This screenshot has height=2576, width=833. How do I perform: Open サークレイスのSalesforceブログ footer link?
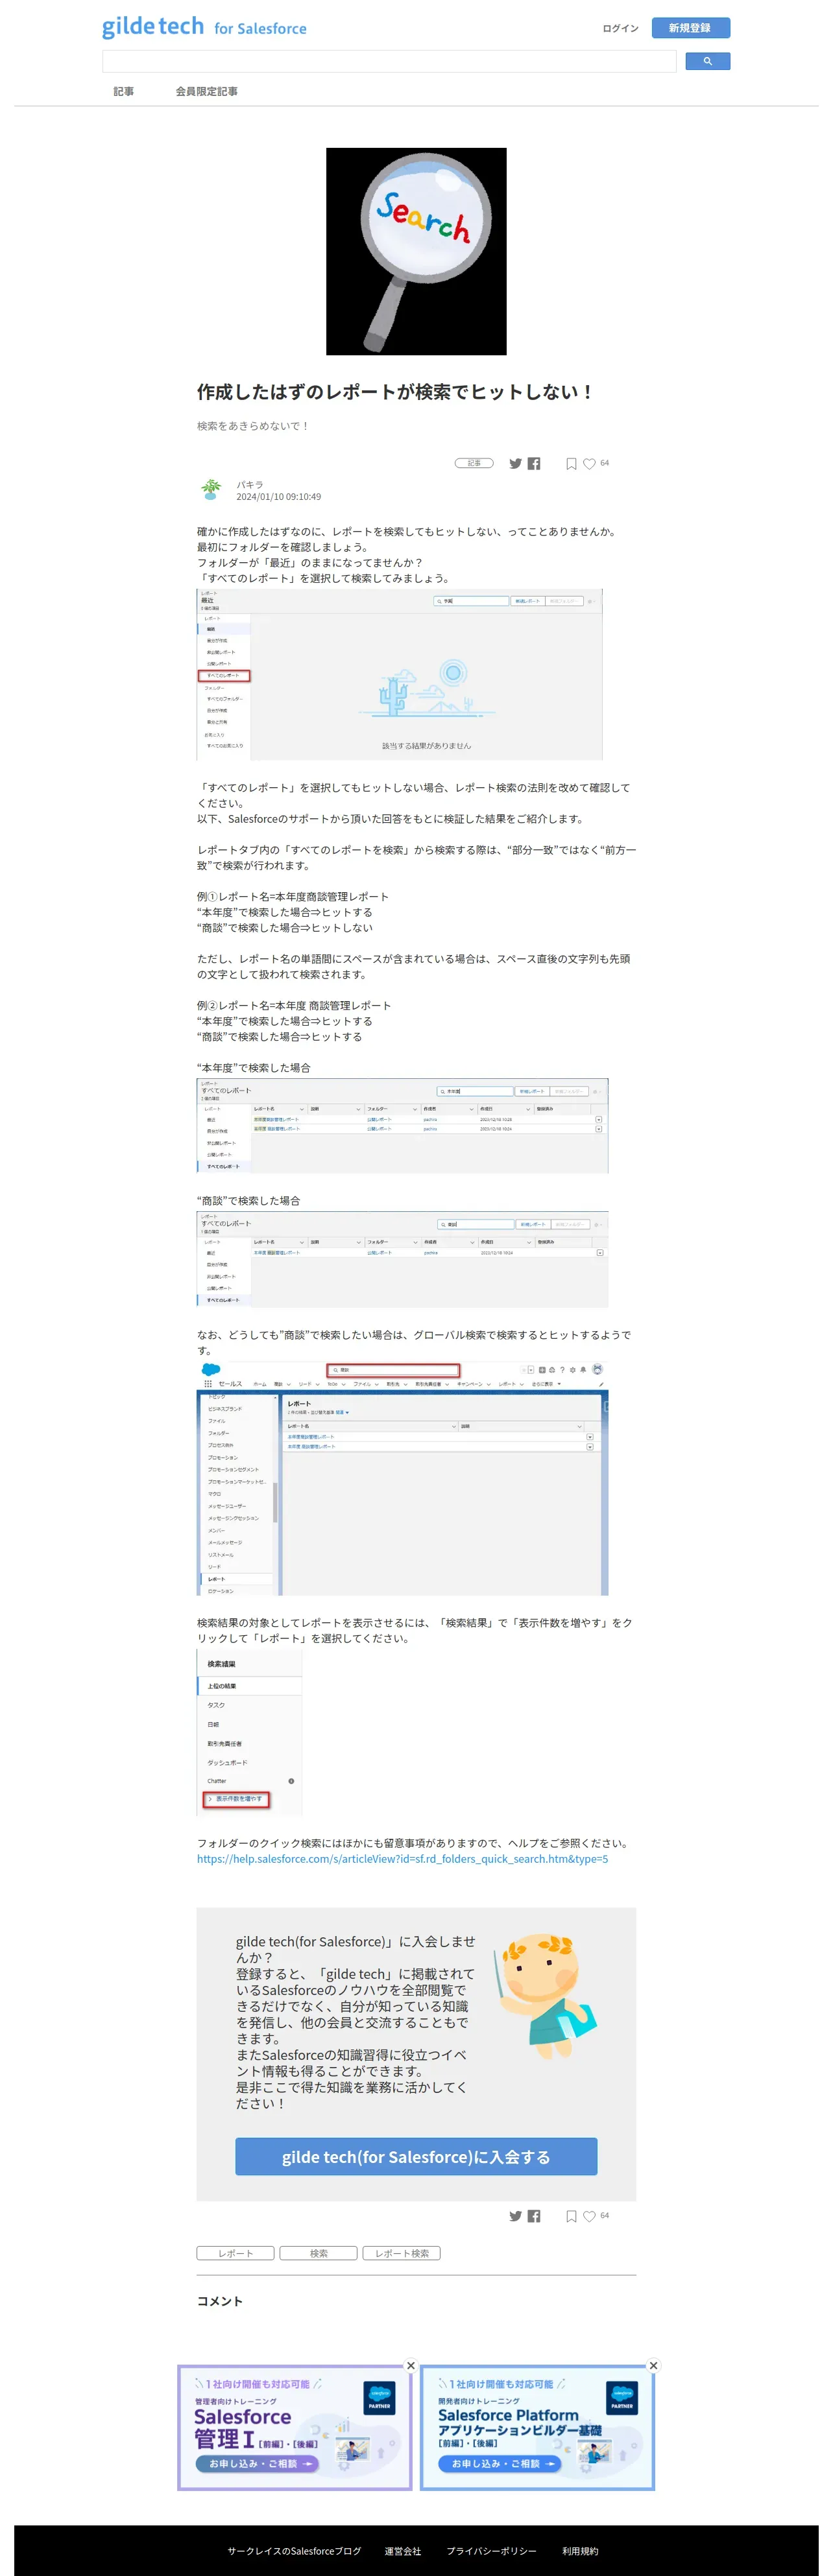click(x=294, y=2551)
